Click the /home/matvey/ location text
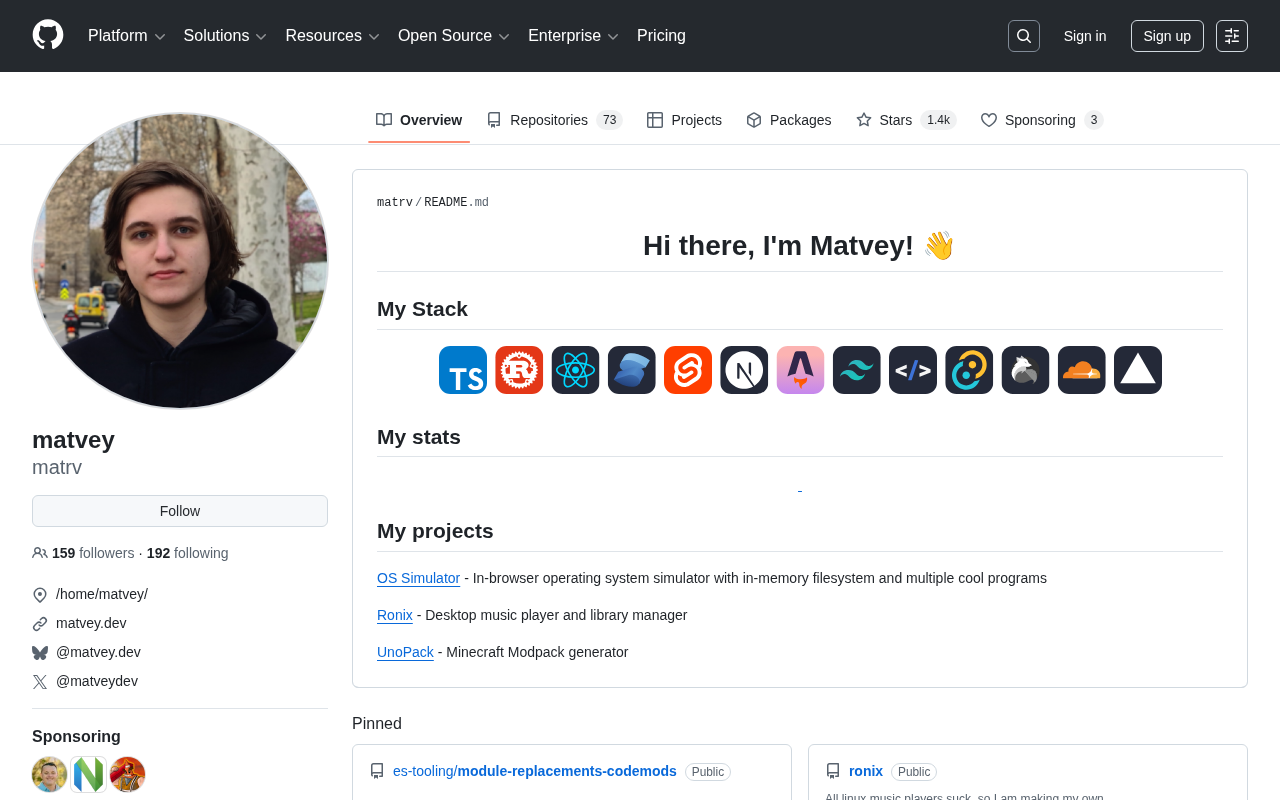Viewport: 1280px width, 800px height. (x=102, y=594)
